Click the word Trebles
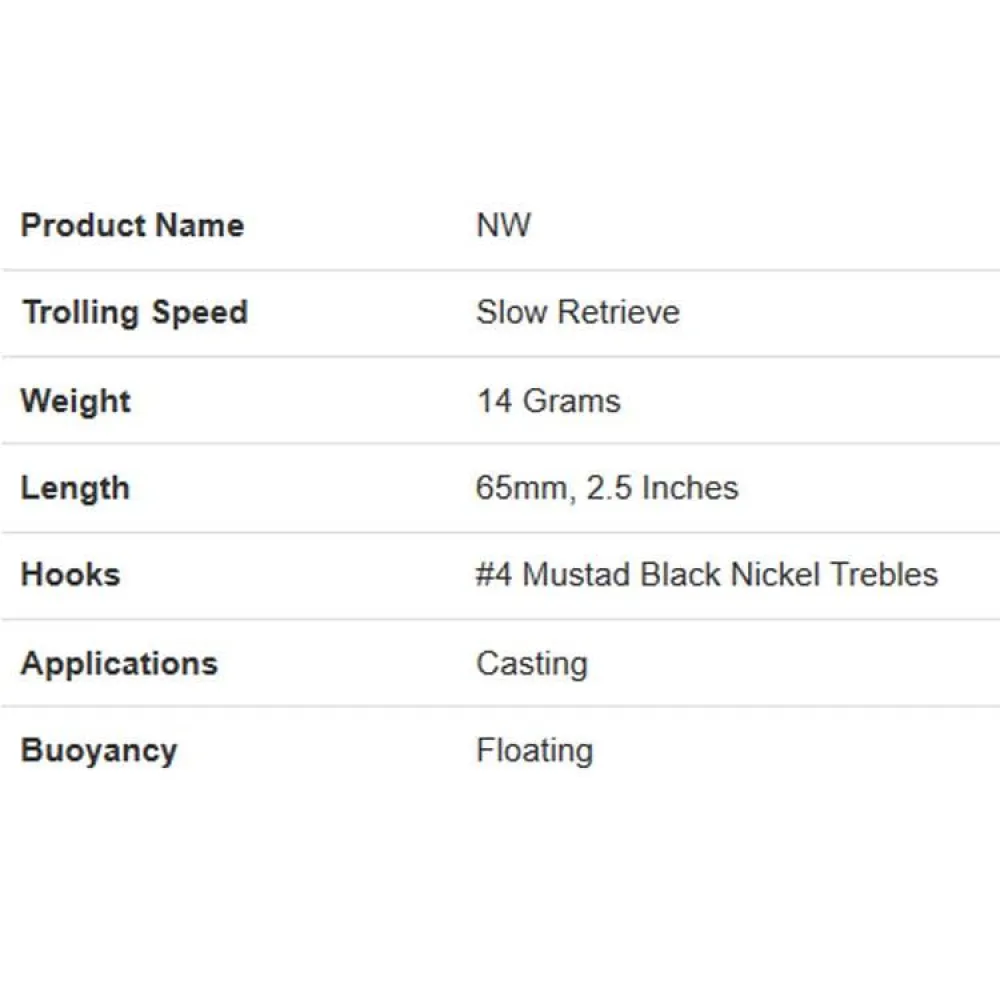 885,574
